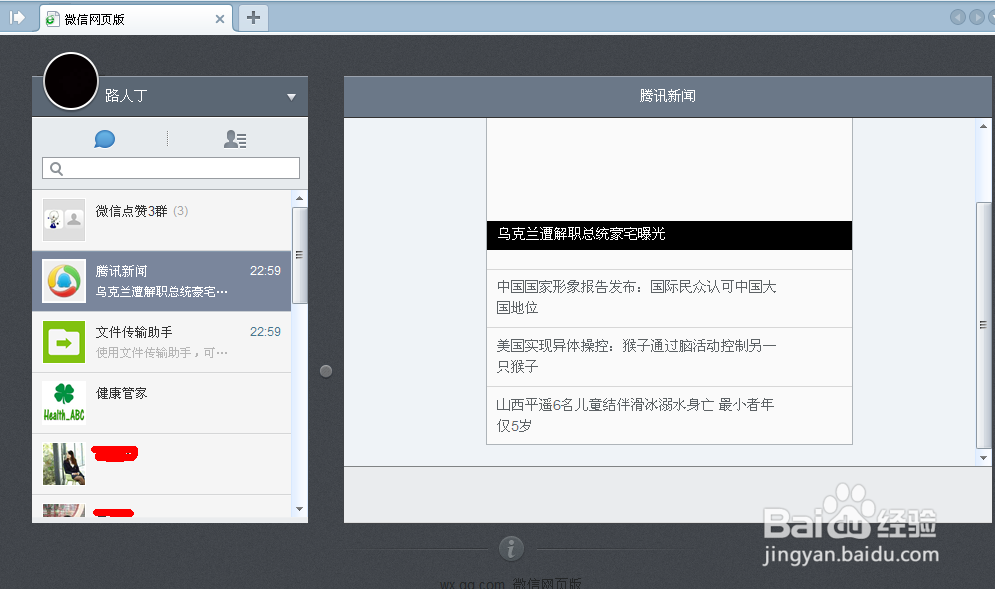Image resolution: width=995 pixels, height=589 pixels.
Task: Click the browser sidebar toggle arrow icon
Action: (17, 17)
